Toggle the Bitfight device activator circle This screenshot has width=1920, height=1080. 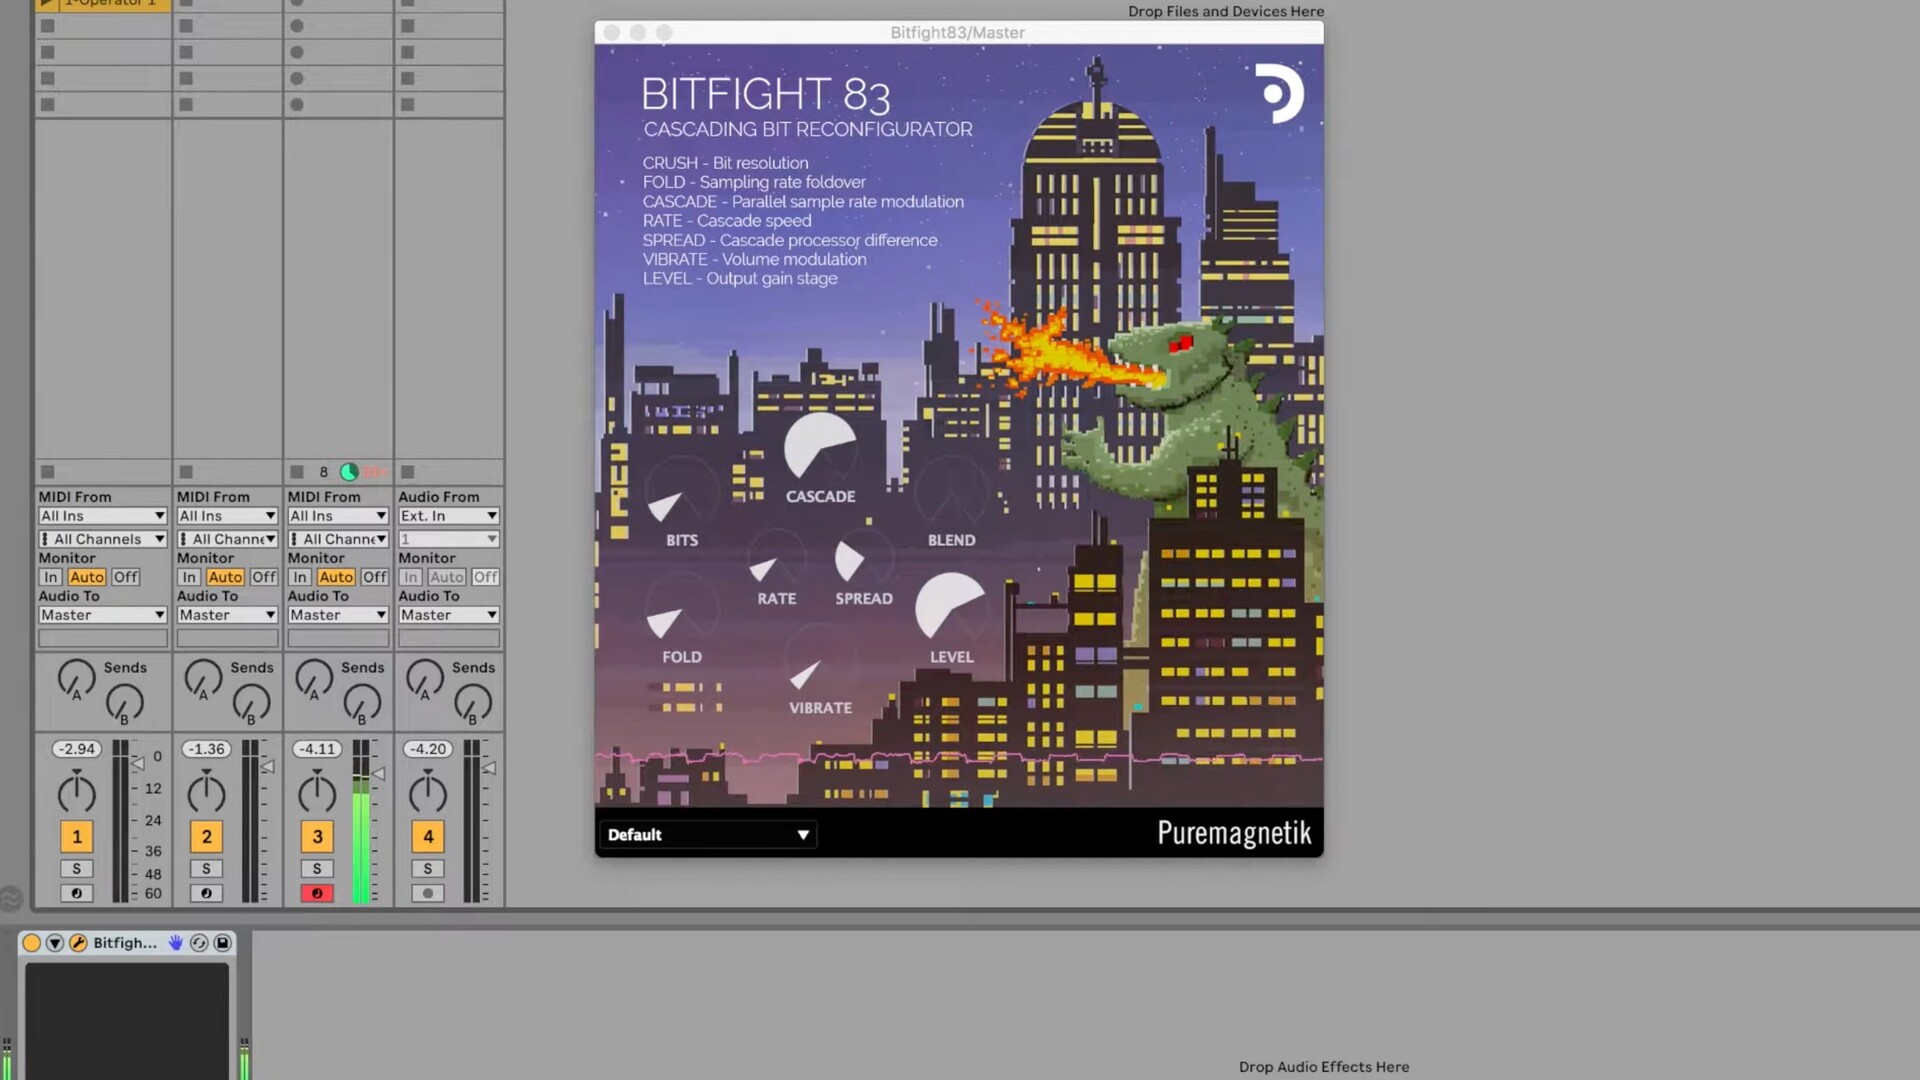click(31, 943)
